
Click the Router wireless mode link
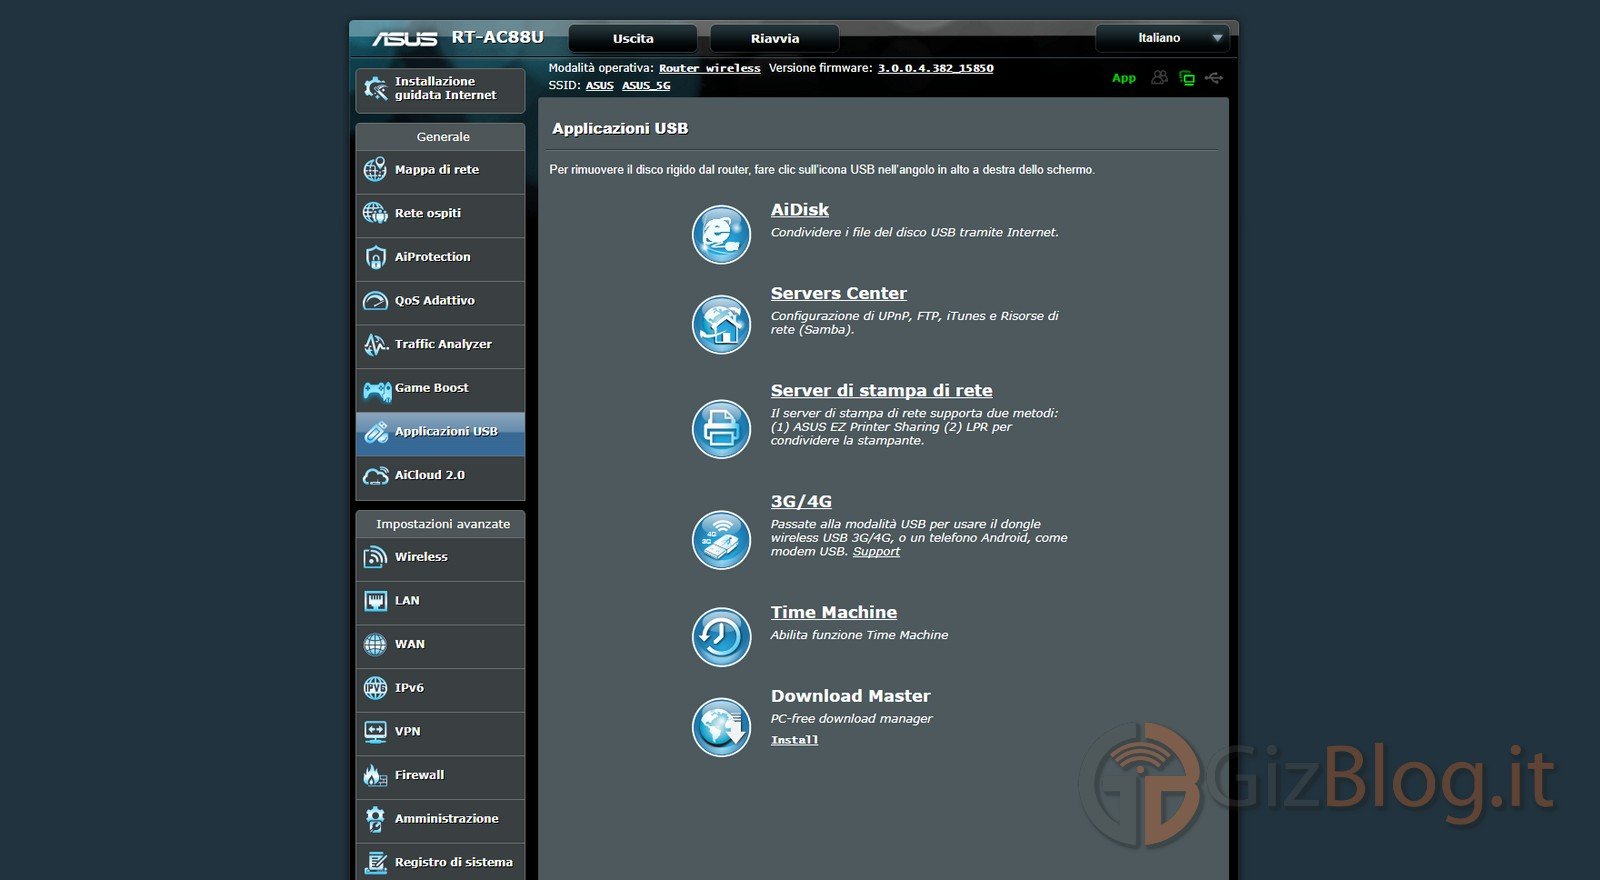(710, 68)
